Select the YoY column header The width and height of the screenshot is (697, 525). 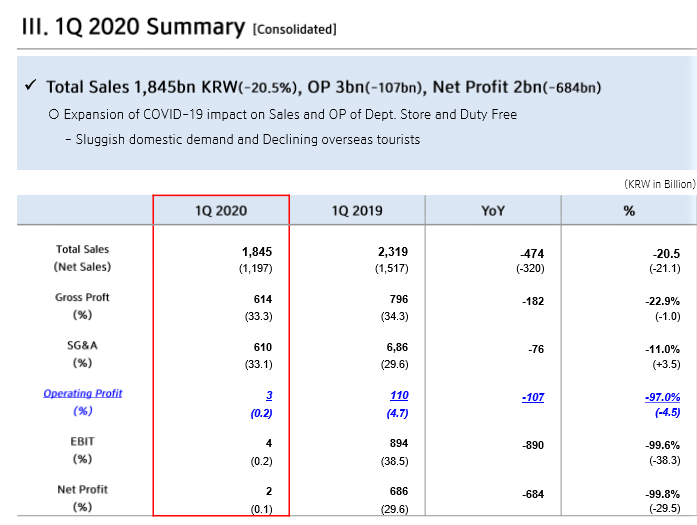click(x=493, y=211)
